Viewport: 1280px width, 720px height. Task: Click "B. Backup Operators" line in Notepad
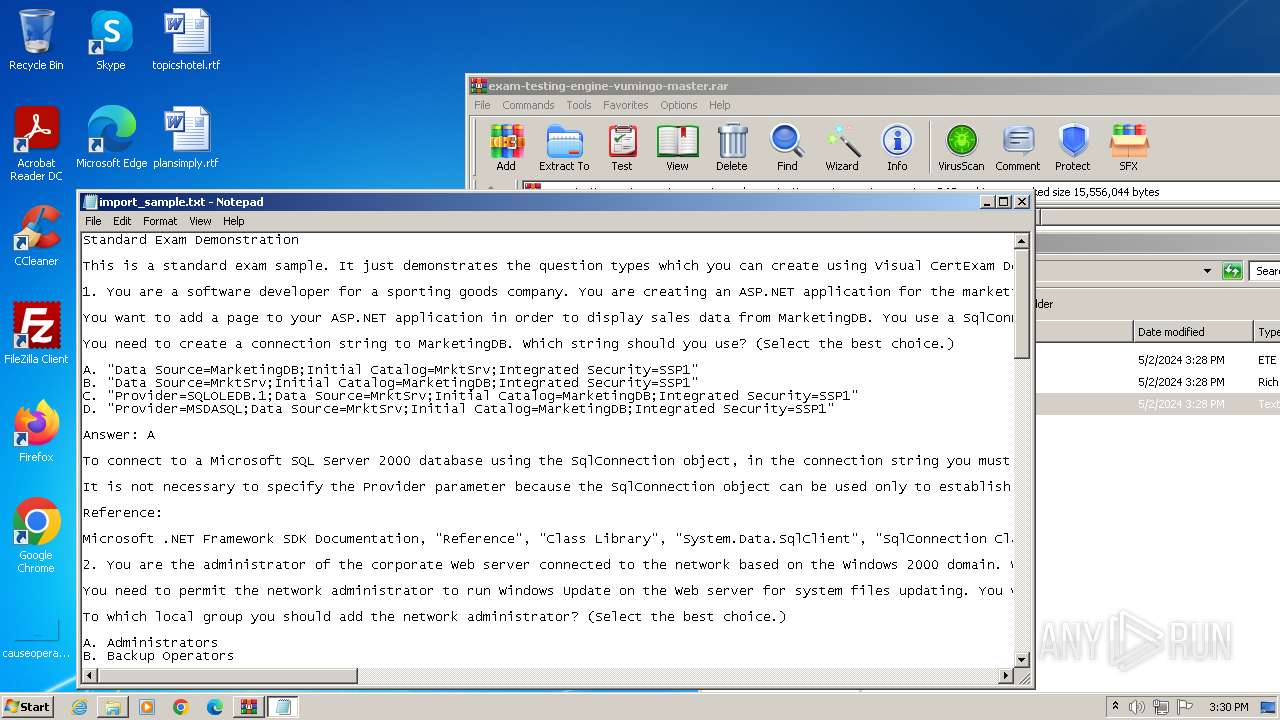159,656
